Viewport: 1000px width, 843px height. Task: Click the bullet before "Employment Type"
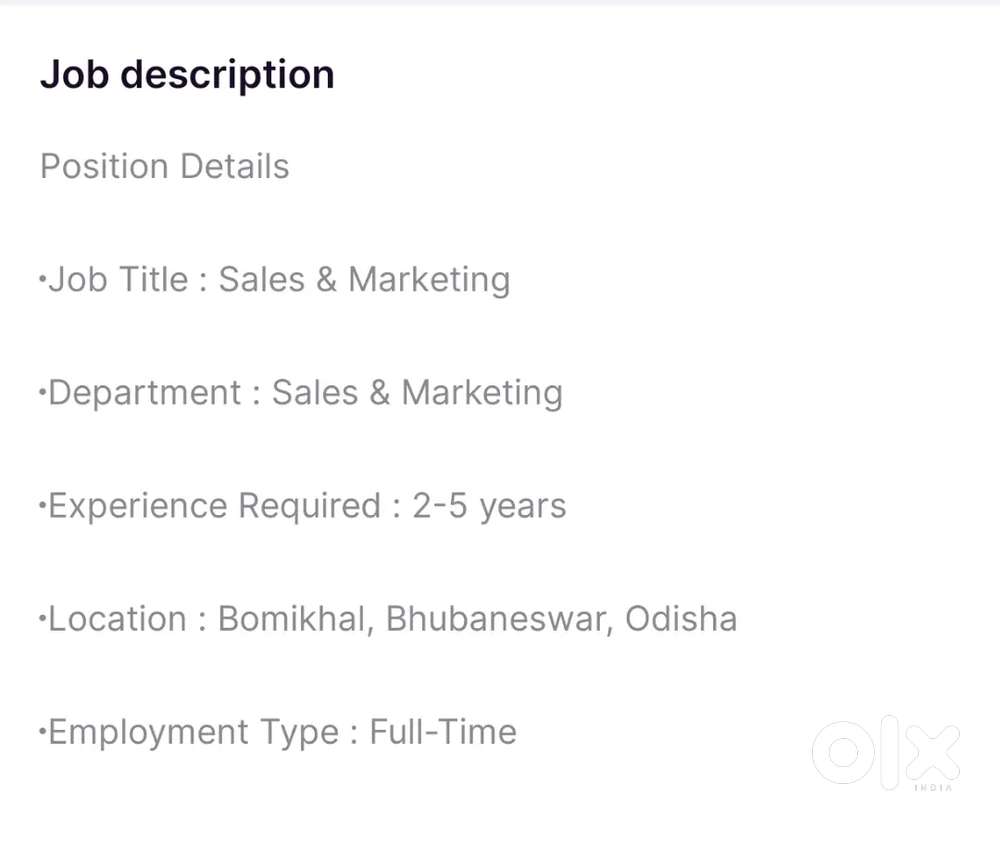click(42, 730)
